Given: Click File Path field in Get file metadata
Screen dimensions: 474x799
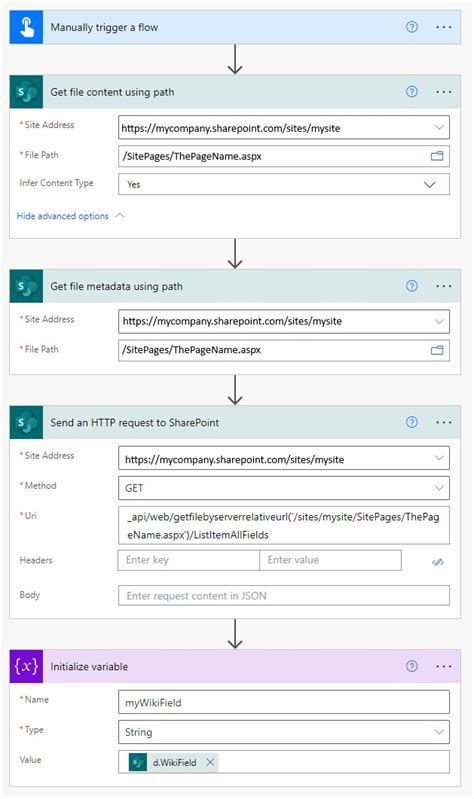Looking at the screenshot, I should pyautogui.click(x=284, y=350).
